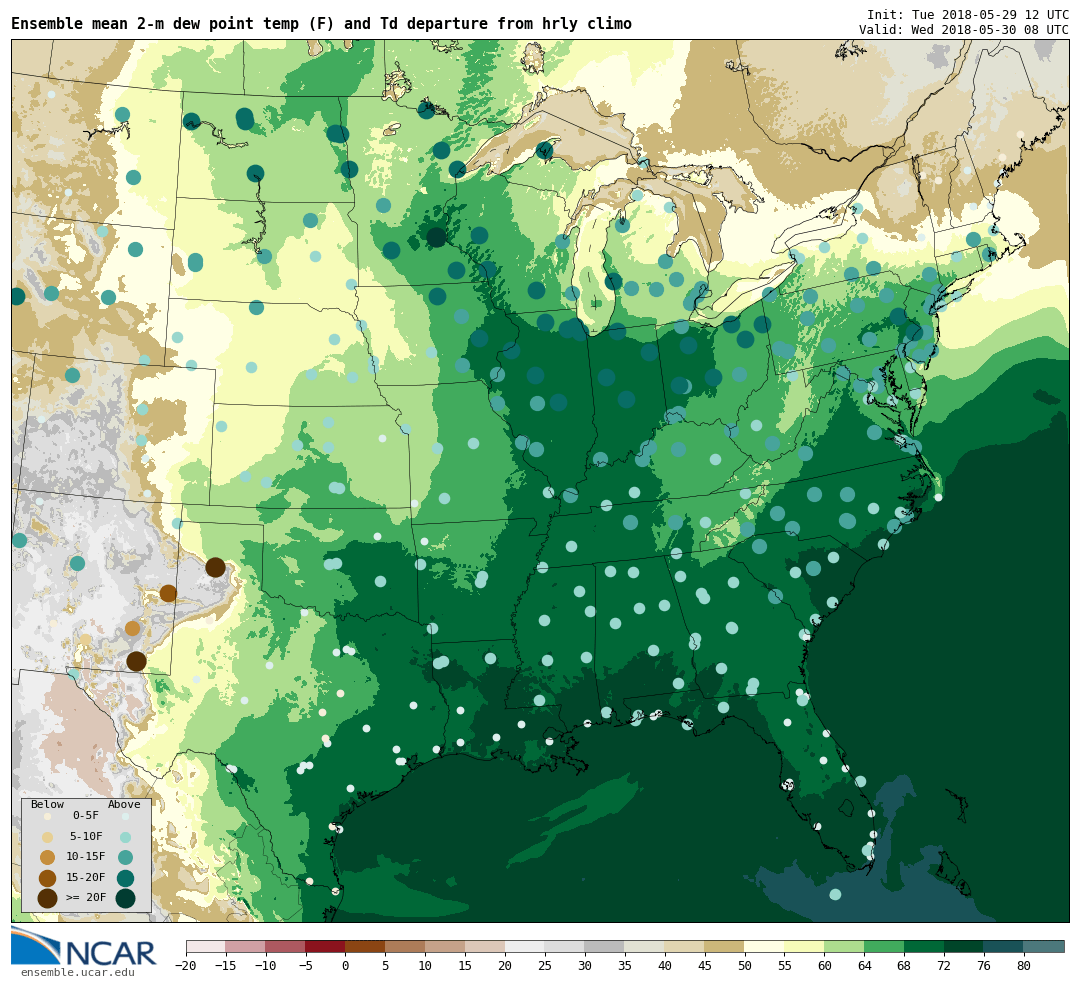This screenshot has height=985, width=1080.
Task: Click the legend's >= 20F below-normal dark brown circle
Action: point(48,899)
